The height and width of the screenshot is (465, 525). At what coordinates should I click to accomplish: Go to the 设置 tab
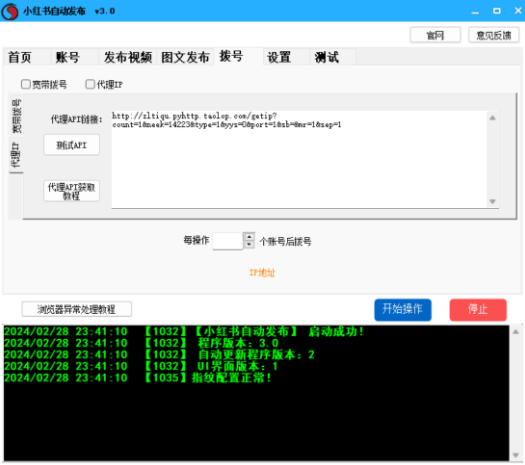(287, 57)
